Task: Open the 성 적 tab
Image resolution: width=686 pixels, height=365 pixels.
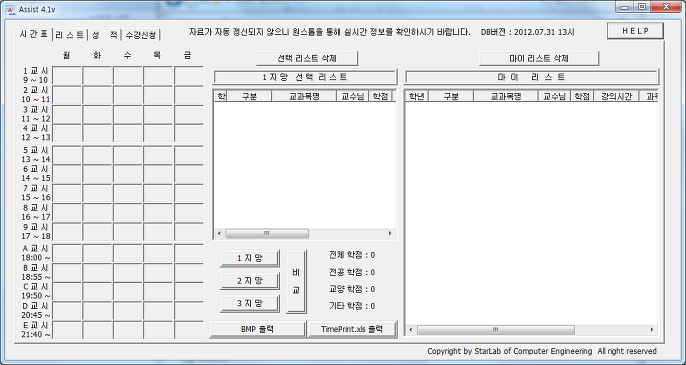Action: pyautogui.click(x=105, y=35)
